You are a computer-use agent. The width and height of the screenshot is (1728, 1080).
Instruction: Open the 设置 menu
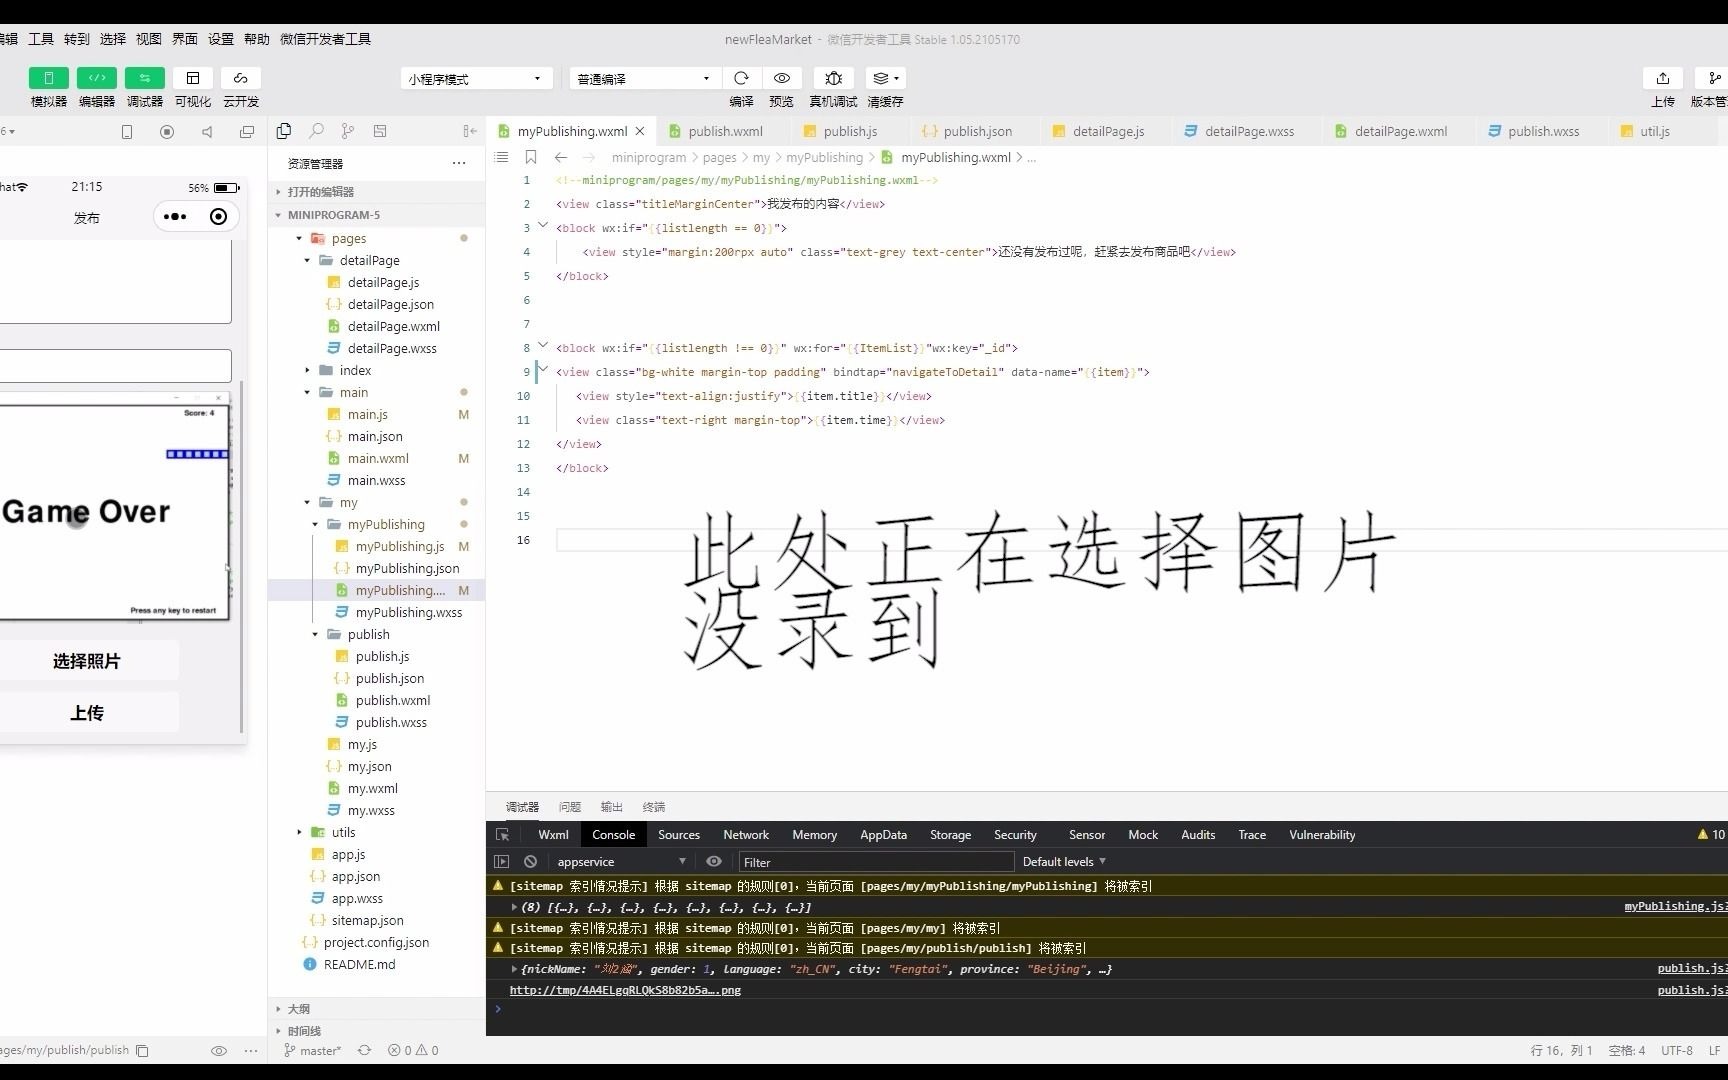pos(221,39)
